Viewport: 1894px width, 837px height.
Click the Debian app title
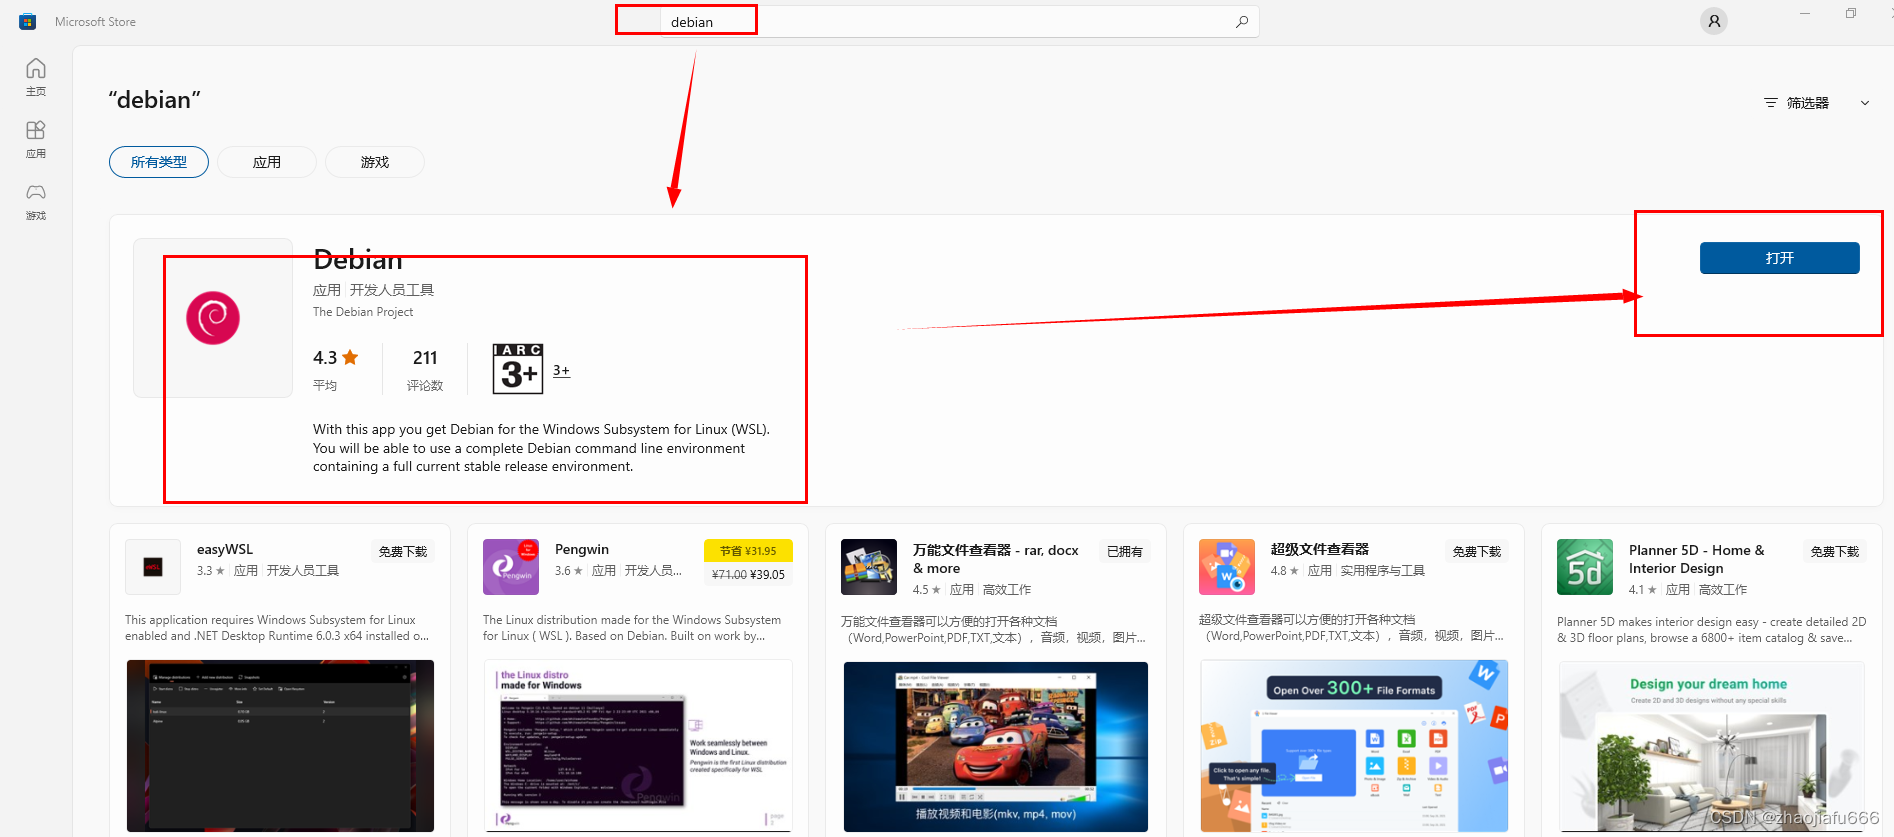coord(358,260)
